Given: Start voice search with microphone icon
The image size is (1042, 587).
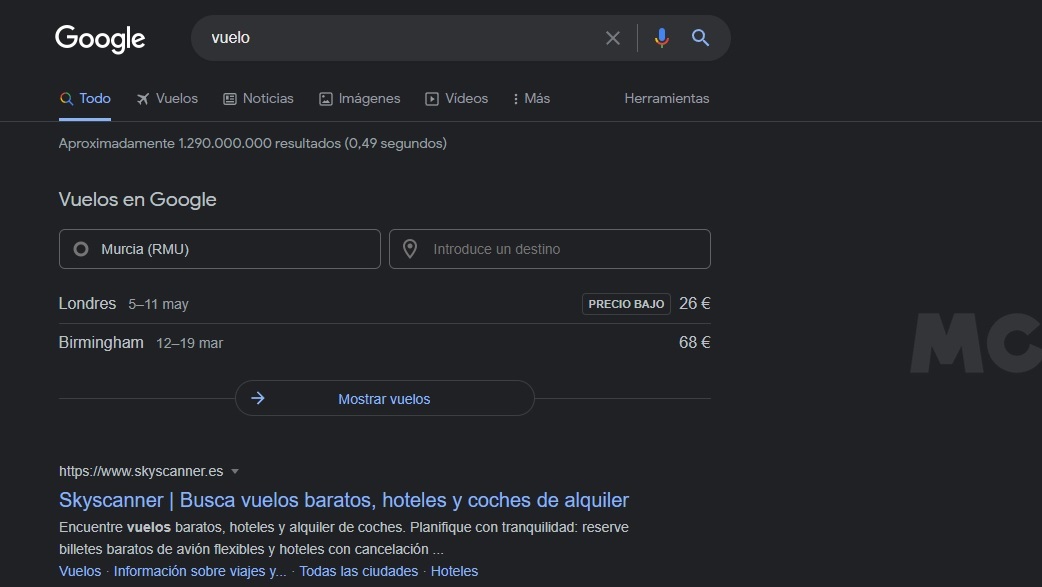Looking at the screenshot, I should pos(661,38).
